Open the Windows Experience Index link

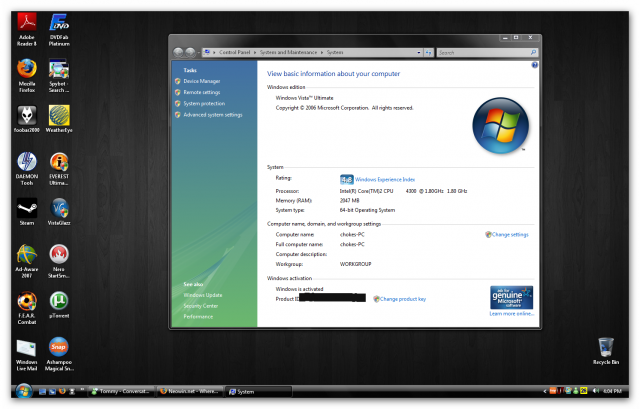(385, 180)
